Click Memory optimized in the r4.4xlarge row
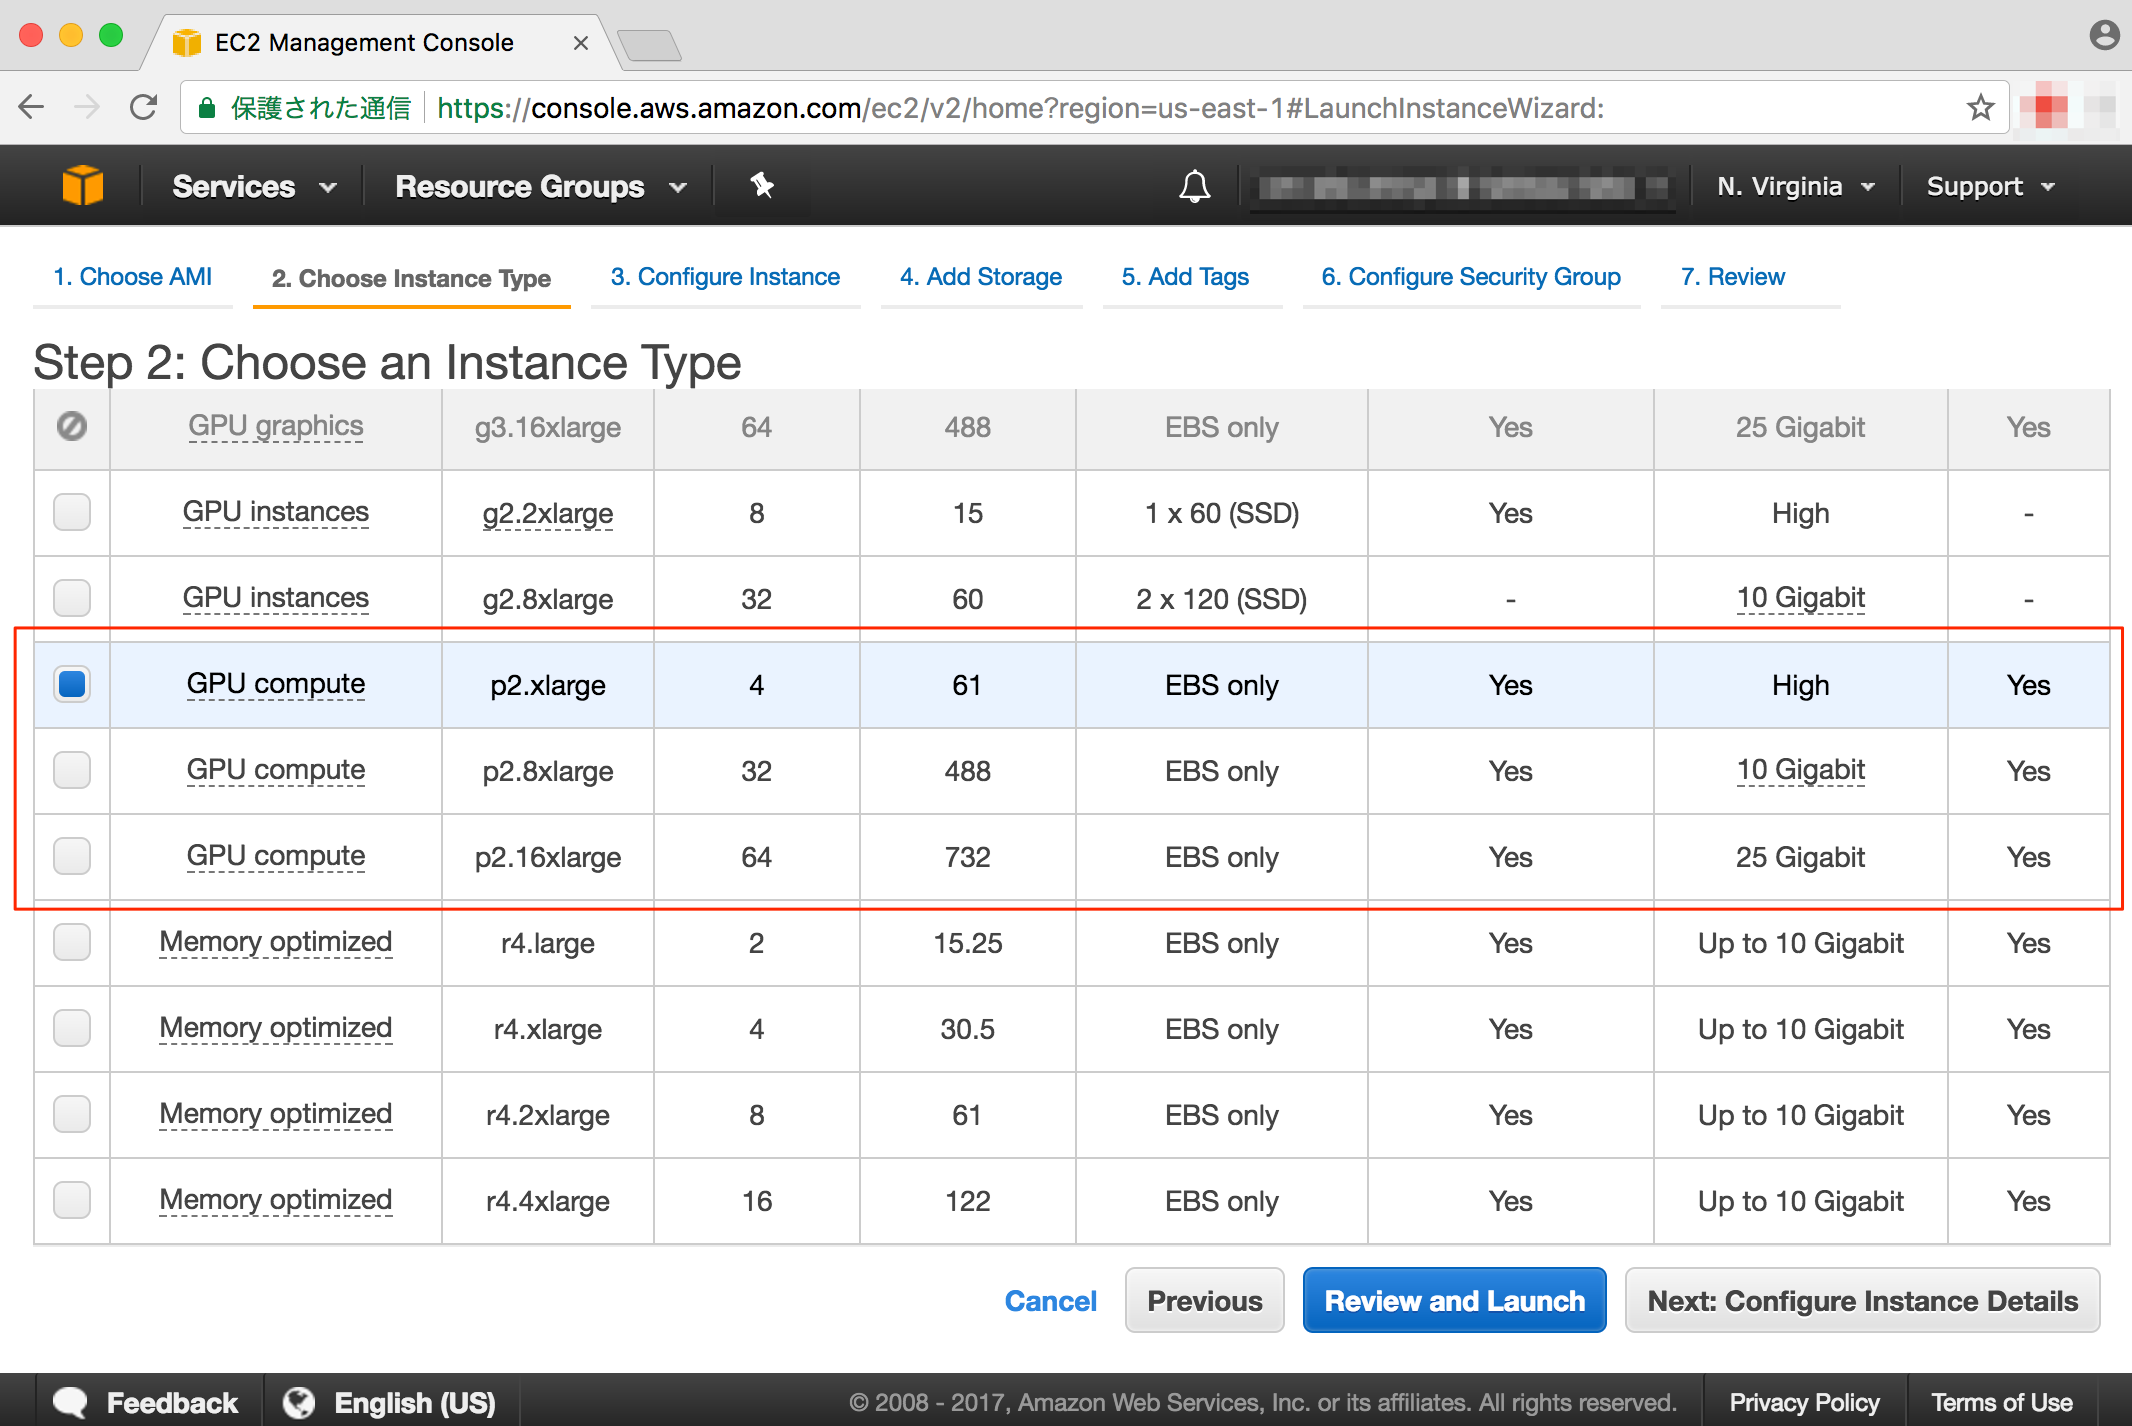This screenshot has height=1426, width=2132. point(276,1200)
